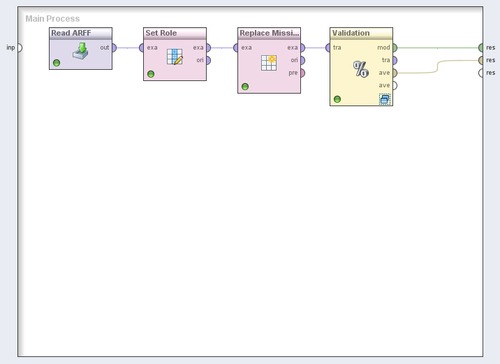Screen dimensions: 500x364
Task: Click the Replace Missing Values grid icon
Action: pyautogui.click(x=269, y=63)
